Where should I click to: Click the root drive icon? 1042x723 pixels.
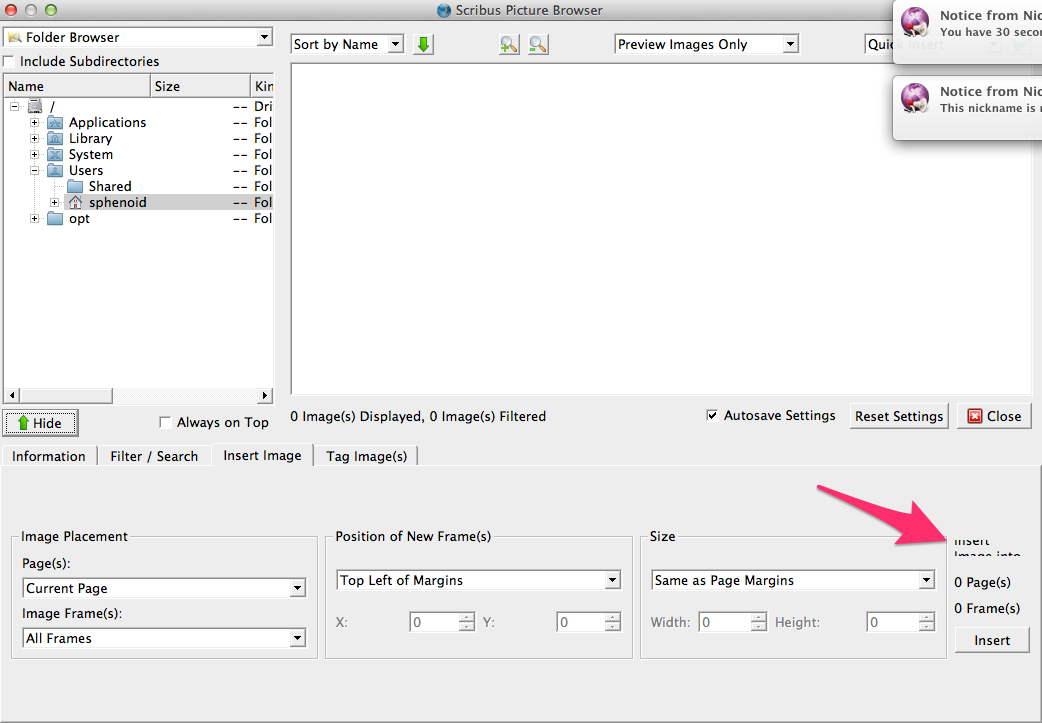35,106
